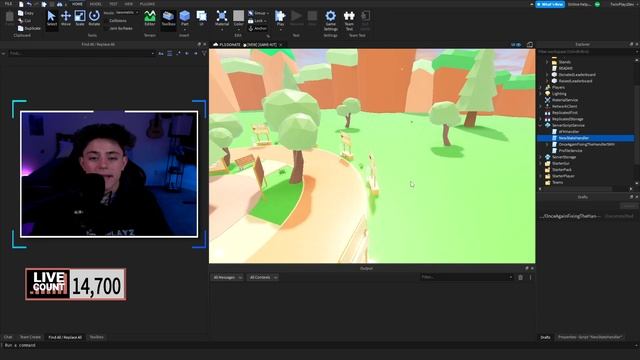Select the StarterPack item

coord(558,170)
